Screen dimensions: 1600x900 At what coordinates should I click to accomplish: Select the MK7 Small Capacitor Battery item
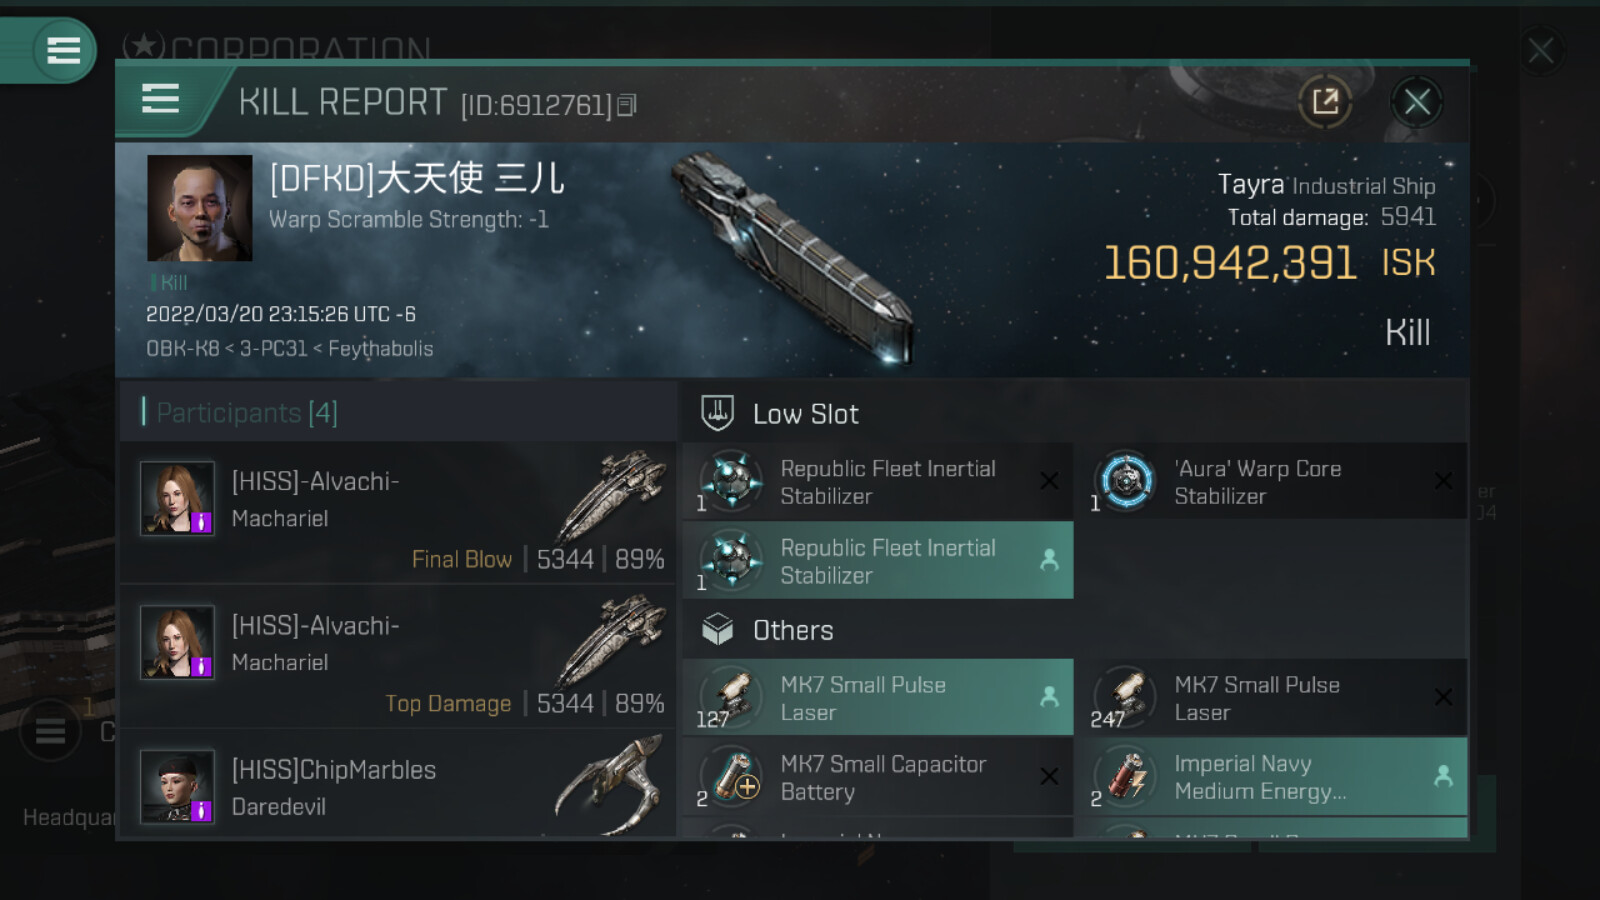pyautogui.click(x=877, y=777)
